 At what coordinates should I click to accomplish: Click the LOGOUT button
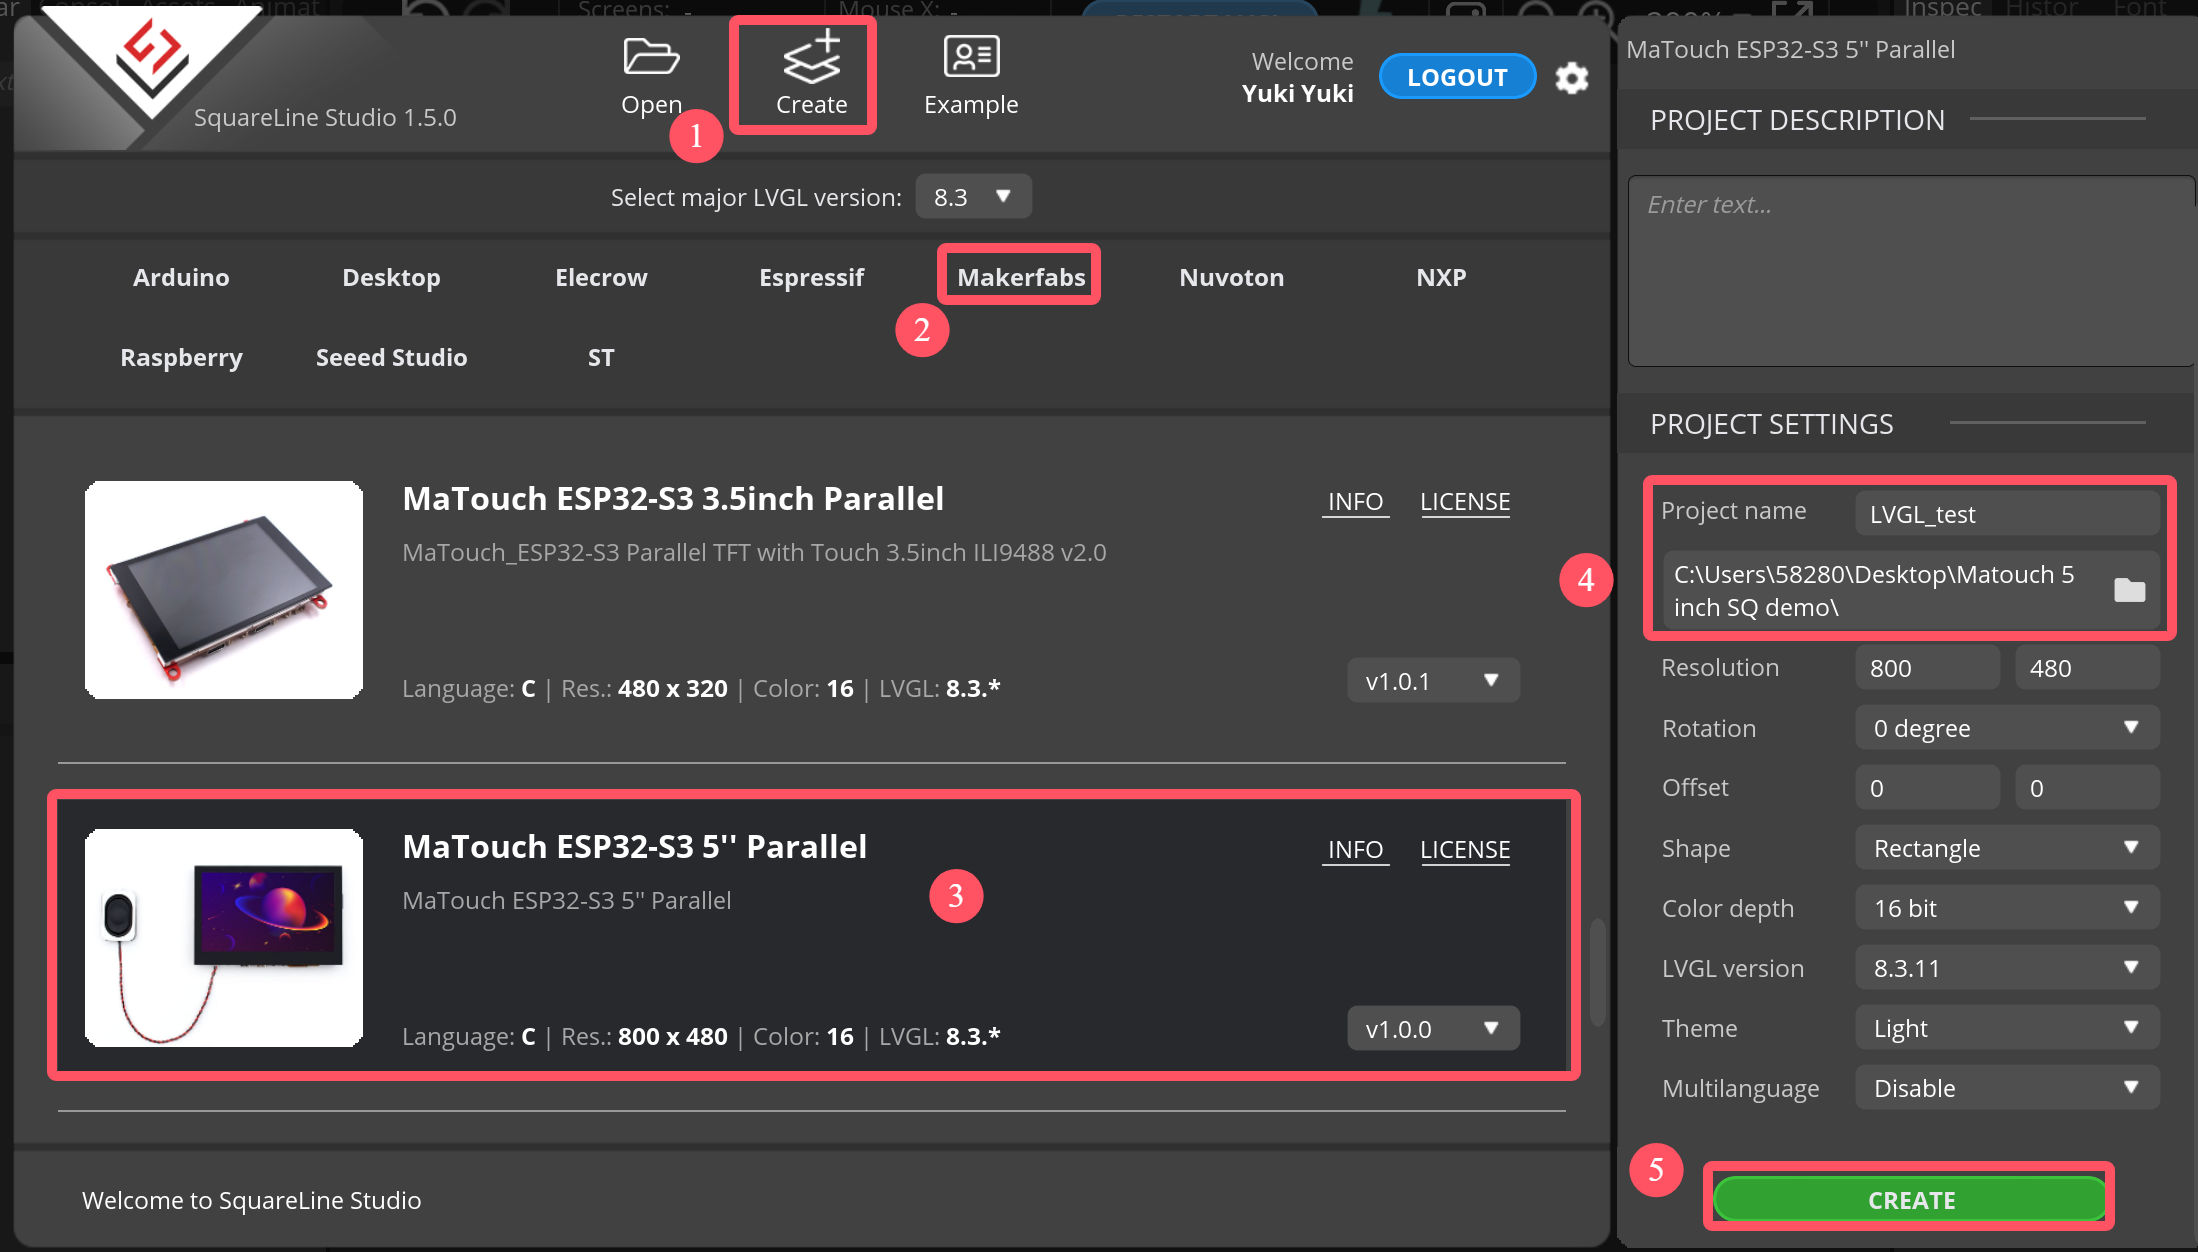(x=1457, y=77)
